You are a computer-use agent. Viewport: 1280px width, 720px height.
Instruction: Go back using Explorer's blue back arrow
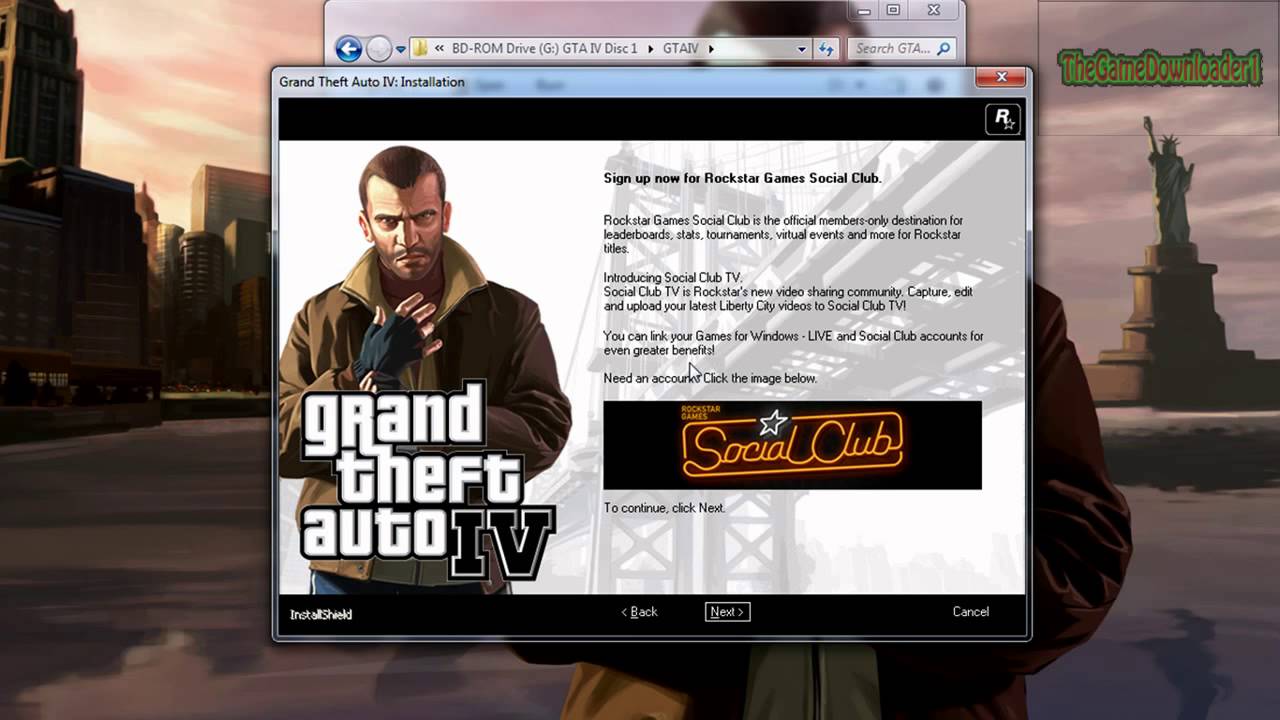click(348, 48)
